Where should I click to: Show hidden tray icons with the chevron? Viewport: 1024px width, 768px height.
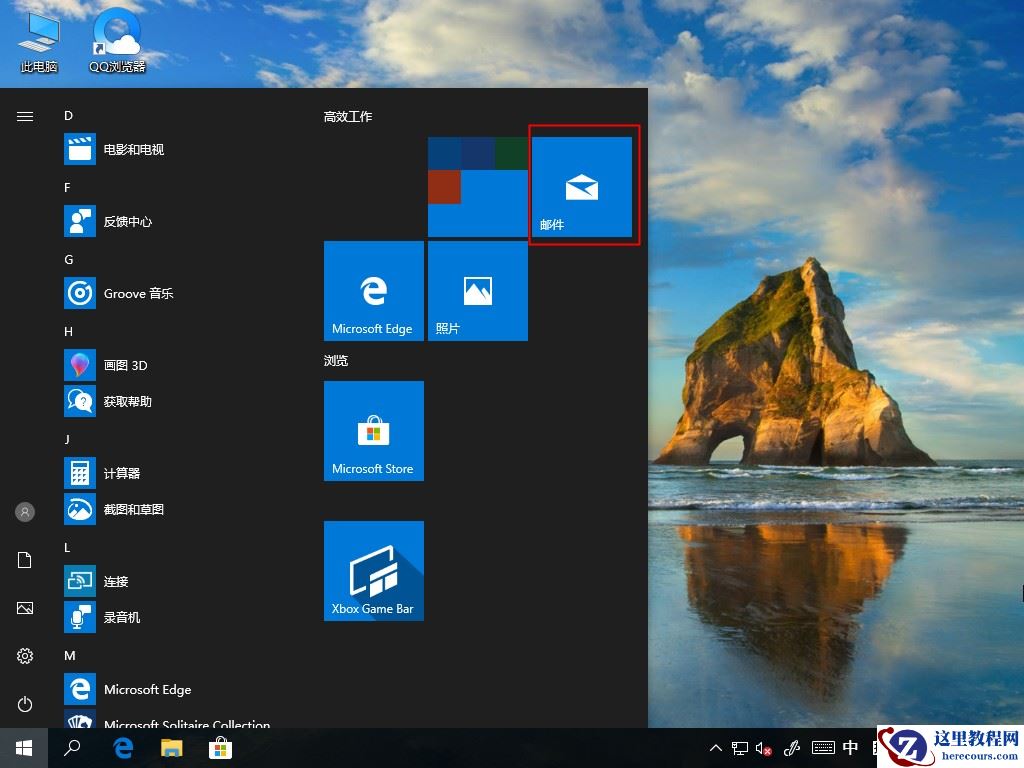point(716,748)
